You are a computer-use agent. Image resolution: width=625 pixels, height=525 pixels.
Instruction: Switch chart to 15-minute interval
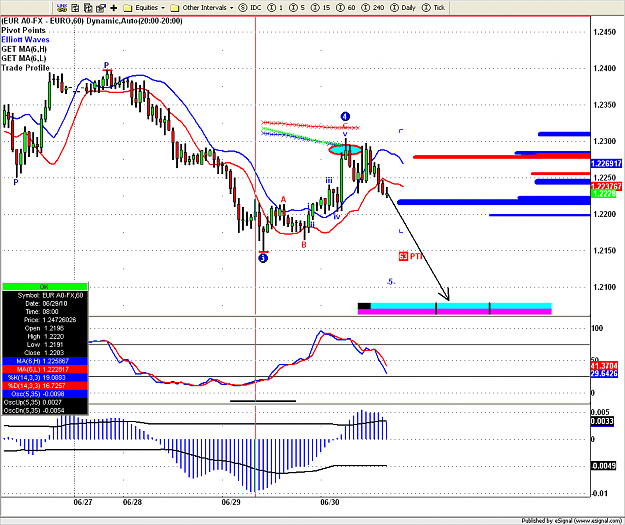coord(320,7)
